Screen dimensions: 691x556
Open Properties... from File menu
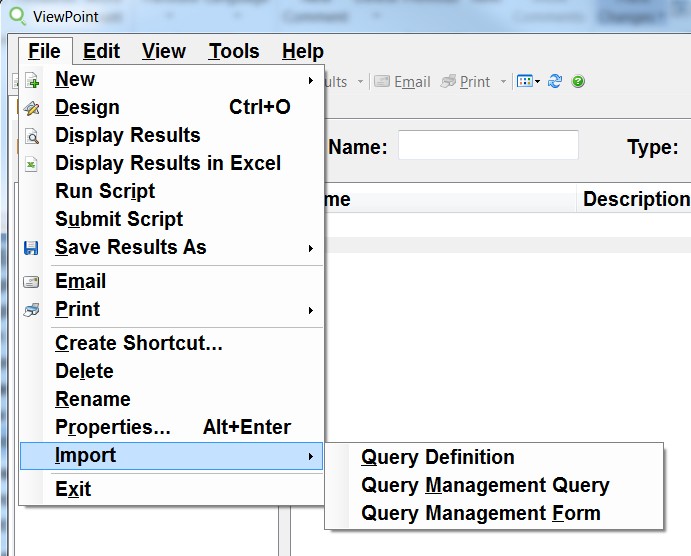[172, 427]
